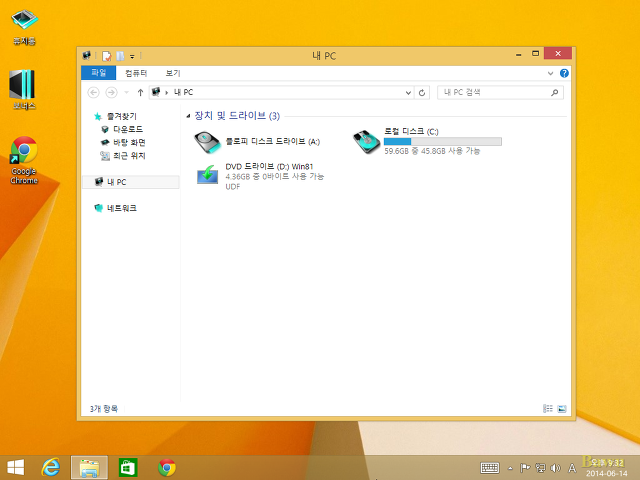
Task: Click the PC icon in address bar
Action: (x=156, y=92)
